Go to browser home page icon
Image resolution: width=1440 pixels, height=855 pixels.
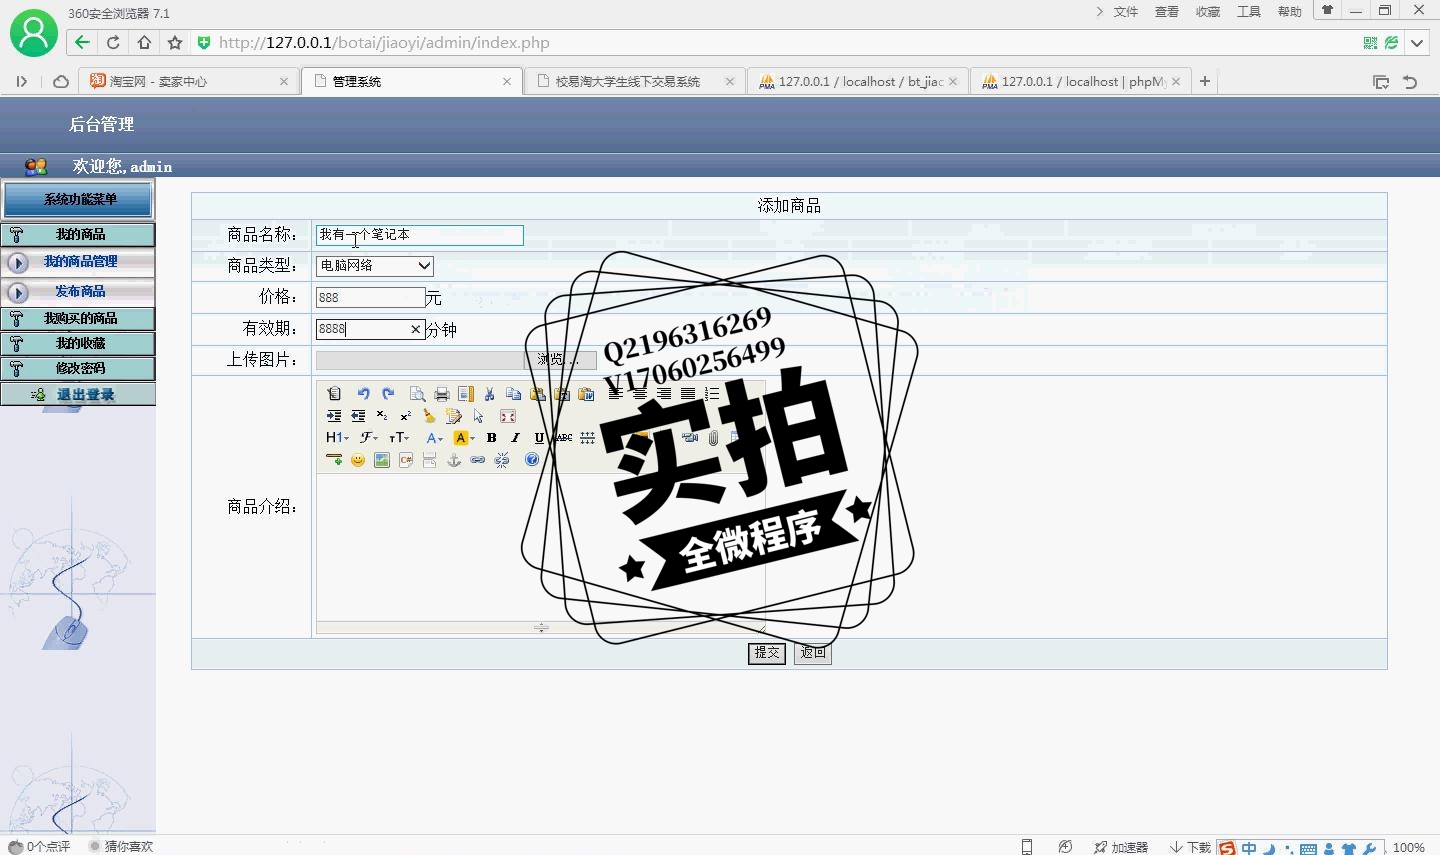pos(144,43)
